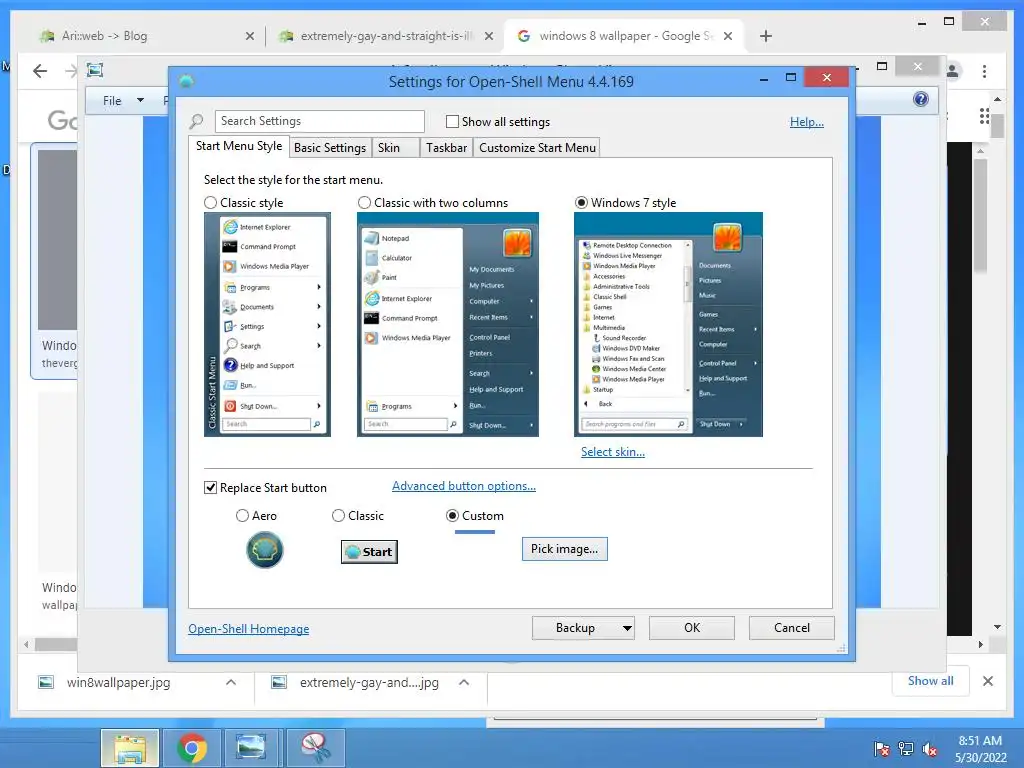The width and height of the screenshot is (1024, 768).
Task: Close the 'windows 8 wallpaper' Chrome tab
Action: (x=728, y=36)
